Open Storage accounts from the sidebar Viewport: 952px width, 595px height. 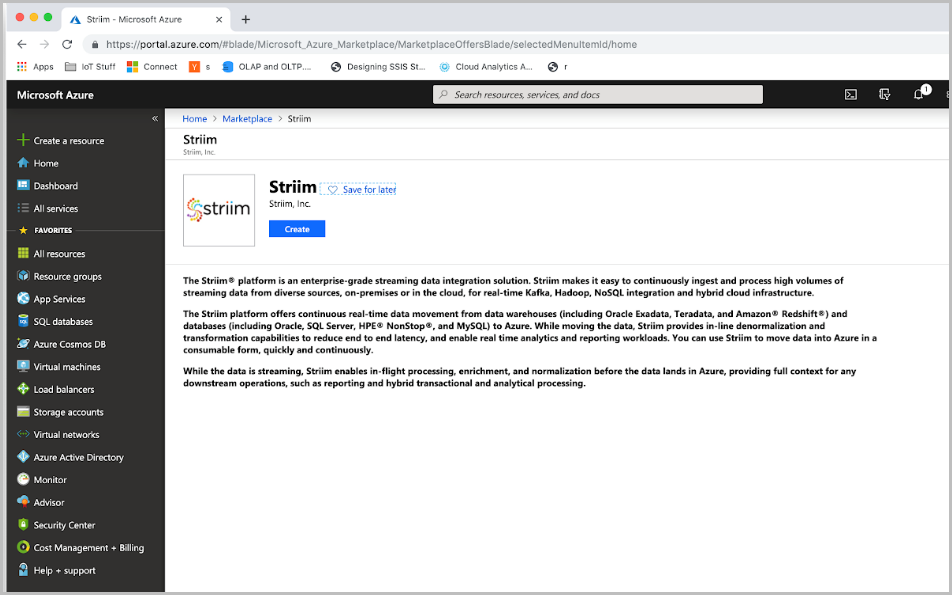pos(68,411)
